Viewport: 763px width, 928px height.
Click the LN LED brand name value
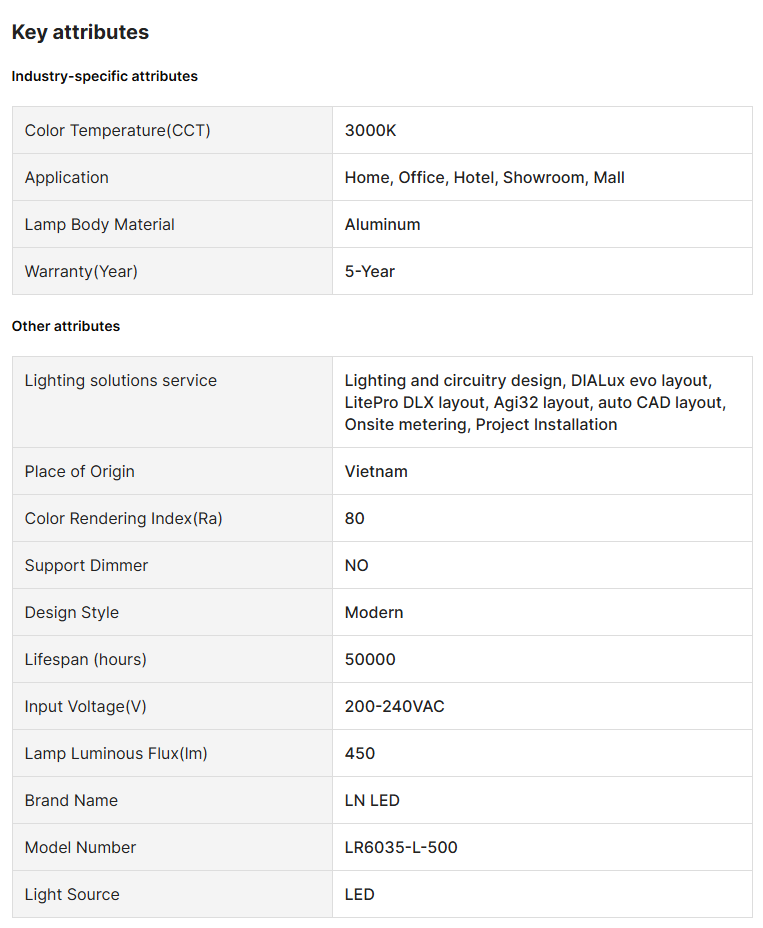372,800
